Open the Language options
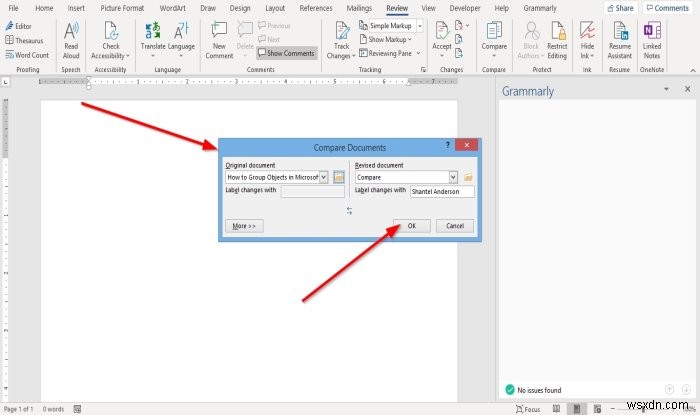Viewport: 700px width, 415px height. [x=181, y=41]
